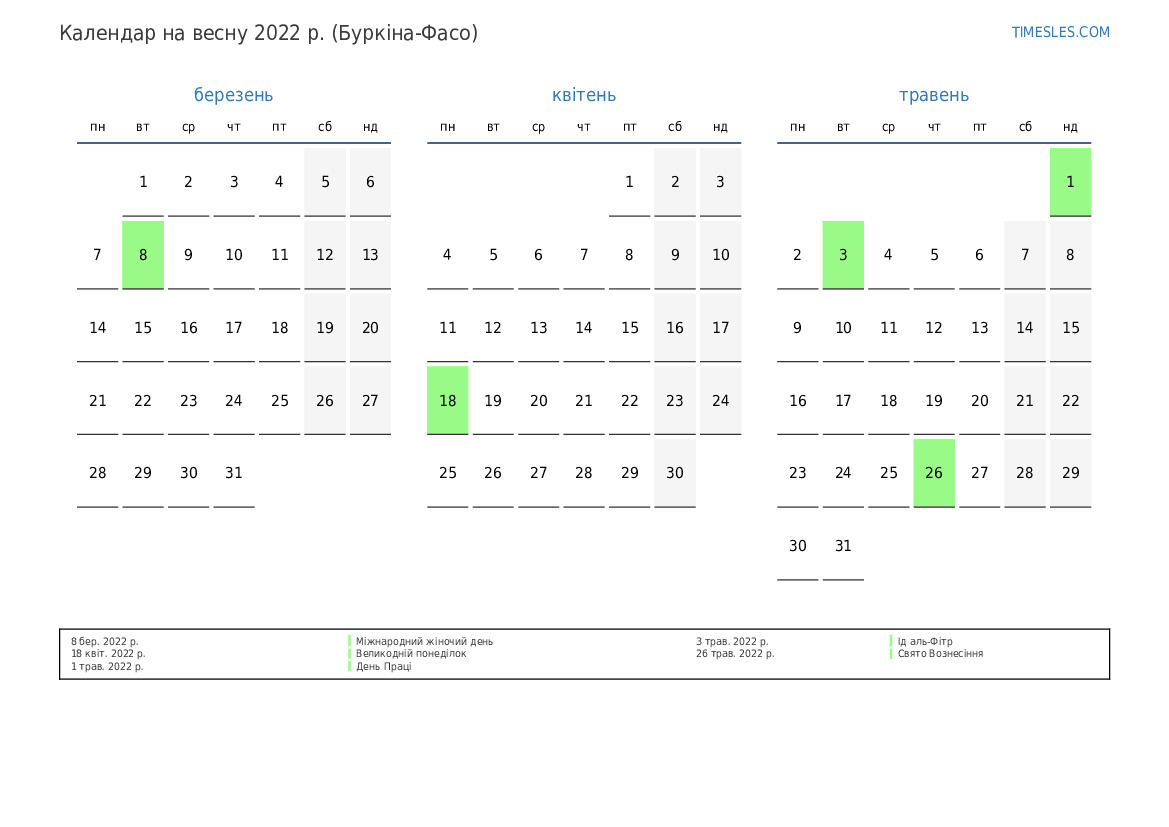The image size is (1169, 827).
Task: Click the березень month heading
Action: [233, 95]
